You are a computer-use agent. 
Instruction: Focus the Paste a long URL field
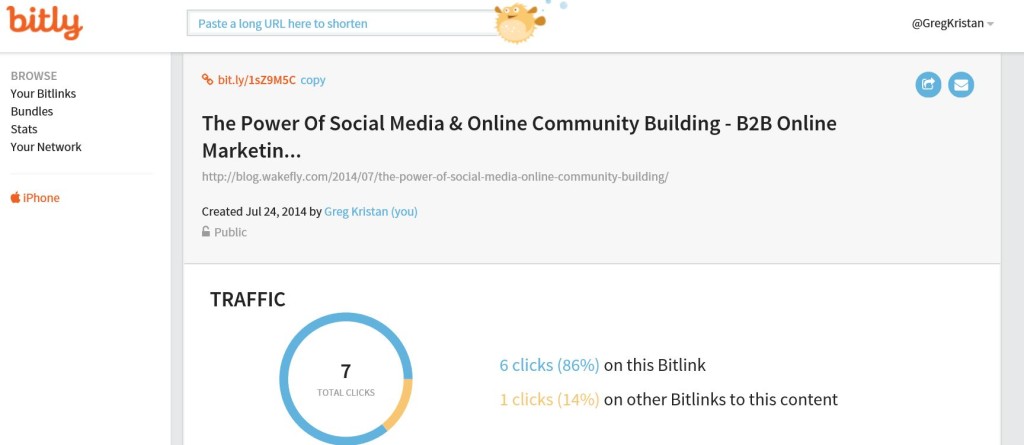343,24
